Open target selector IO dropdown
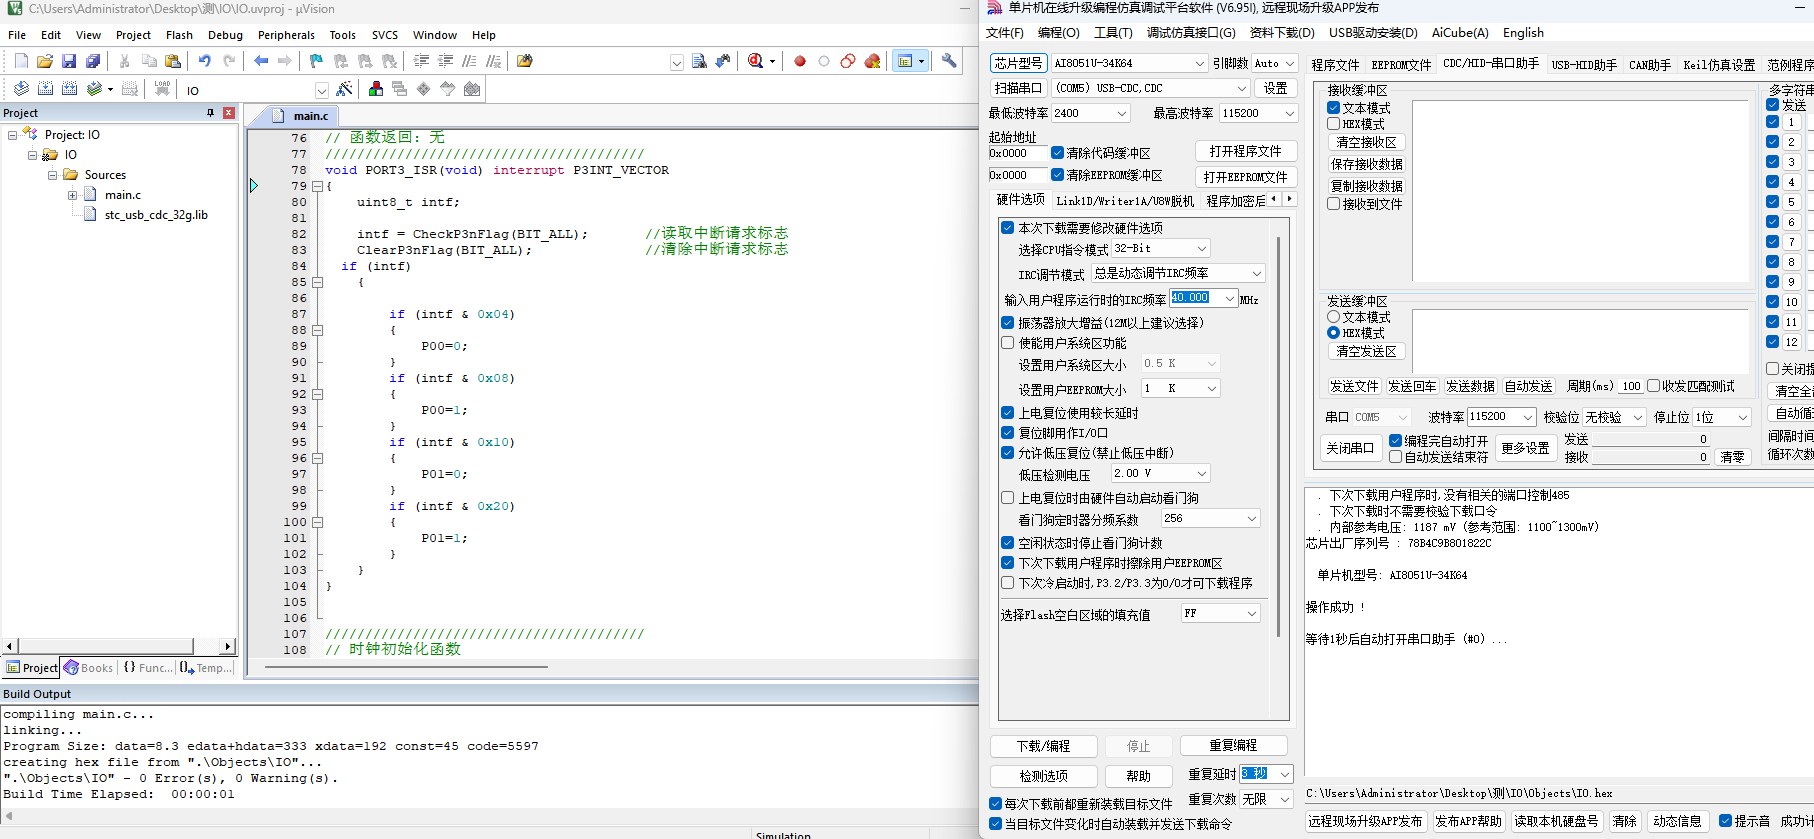 pos(321,90)
